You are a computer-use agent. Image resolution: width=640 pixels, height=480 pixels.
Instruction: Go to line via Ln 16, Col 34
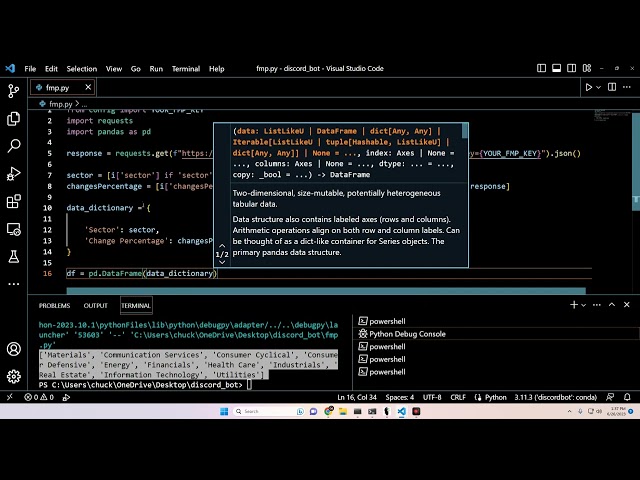tap(357, 397)
